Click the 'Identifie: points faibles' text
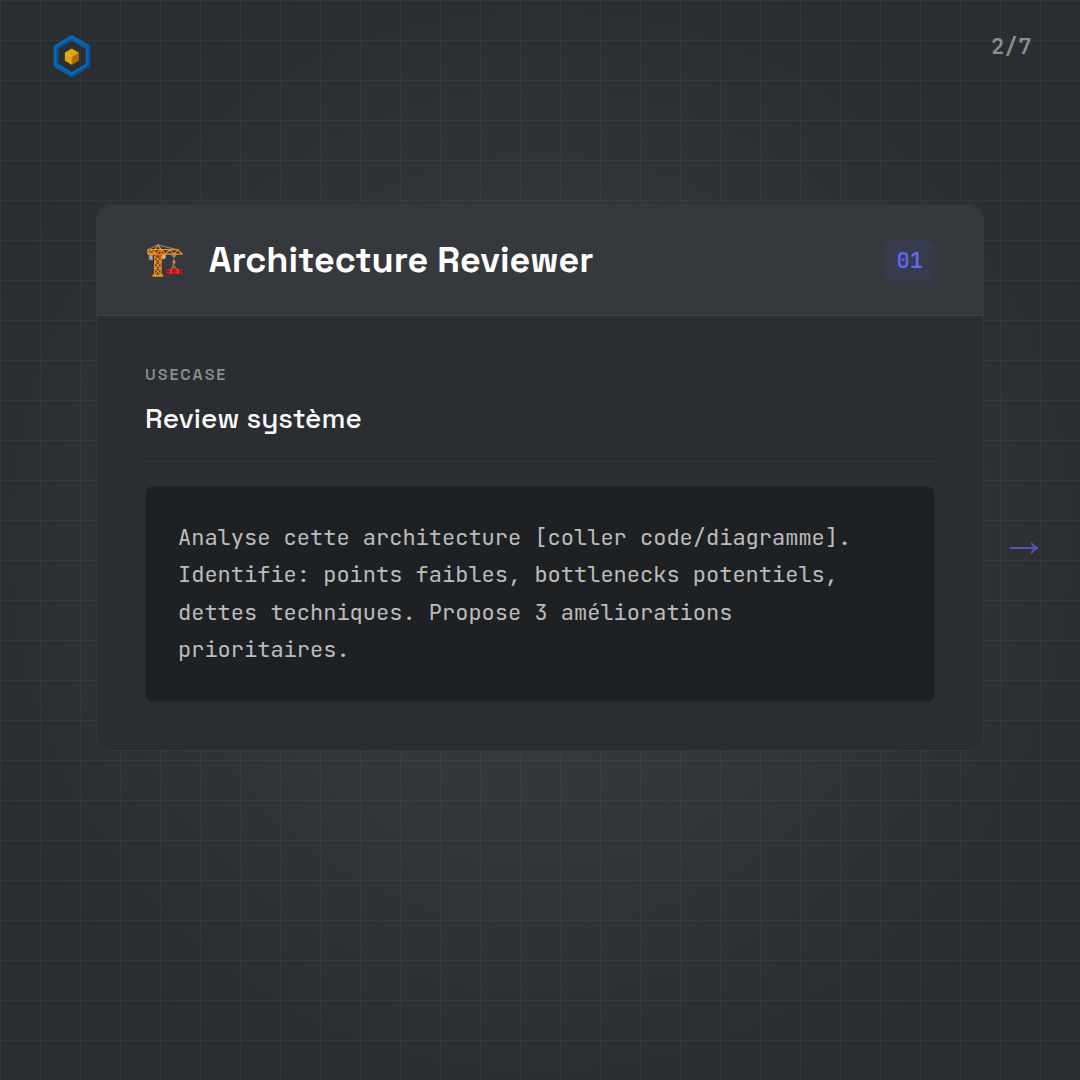 click(x=342, y=575)
